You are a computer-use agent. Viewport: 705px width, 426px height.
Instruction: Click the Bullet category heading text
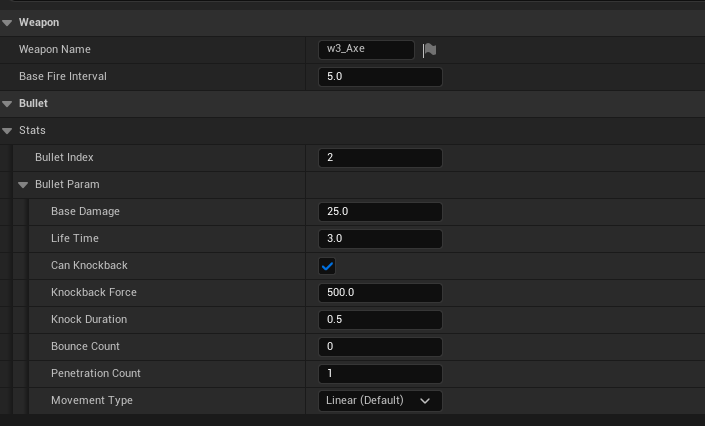click(x=33, y=103)
